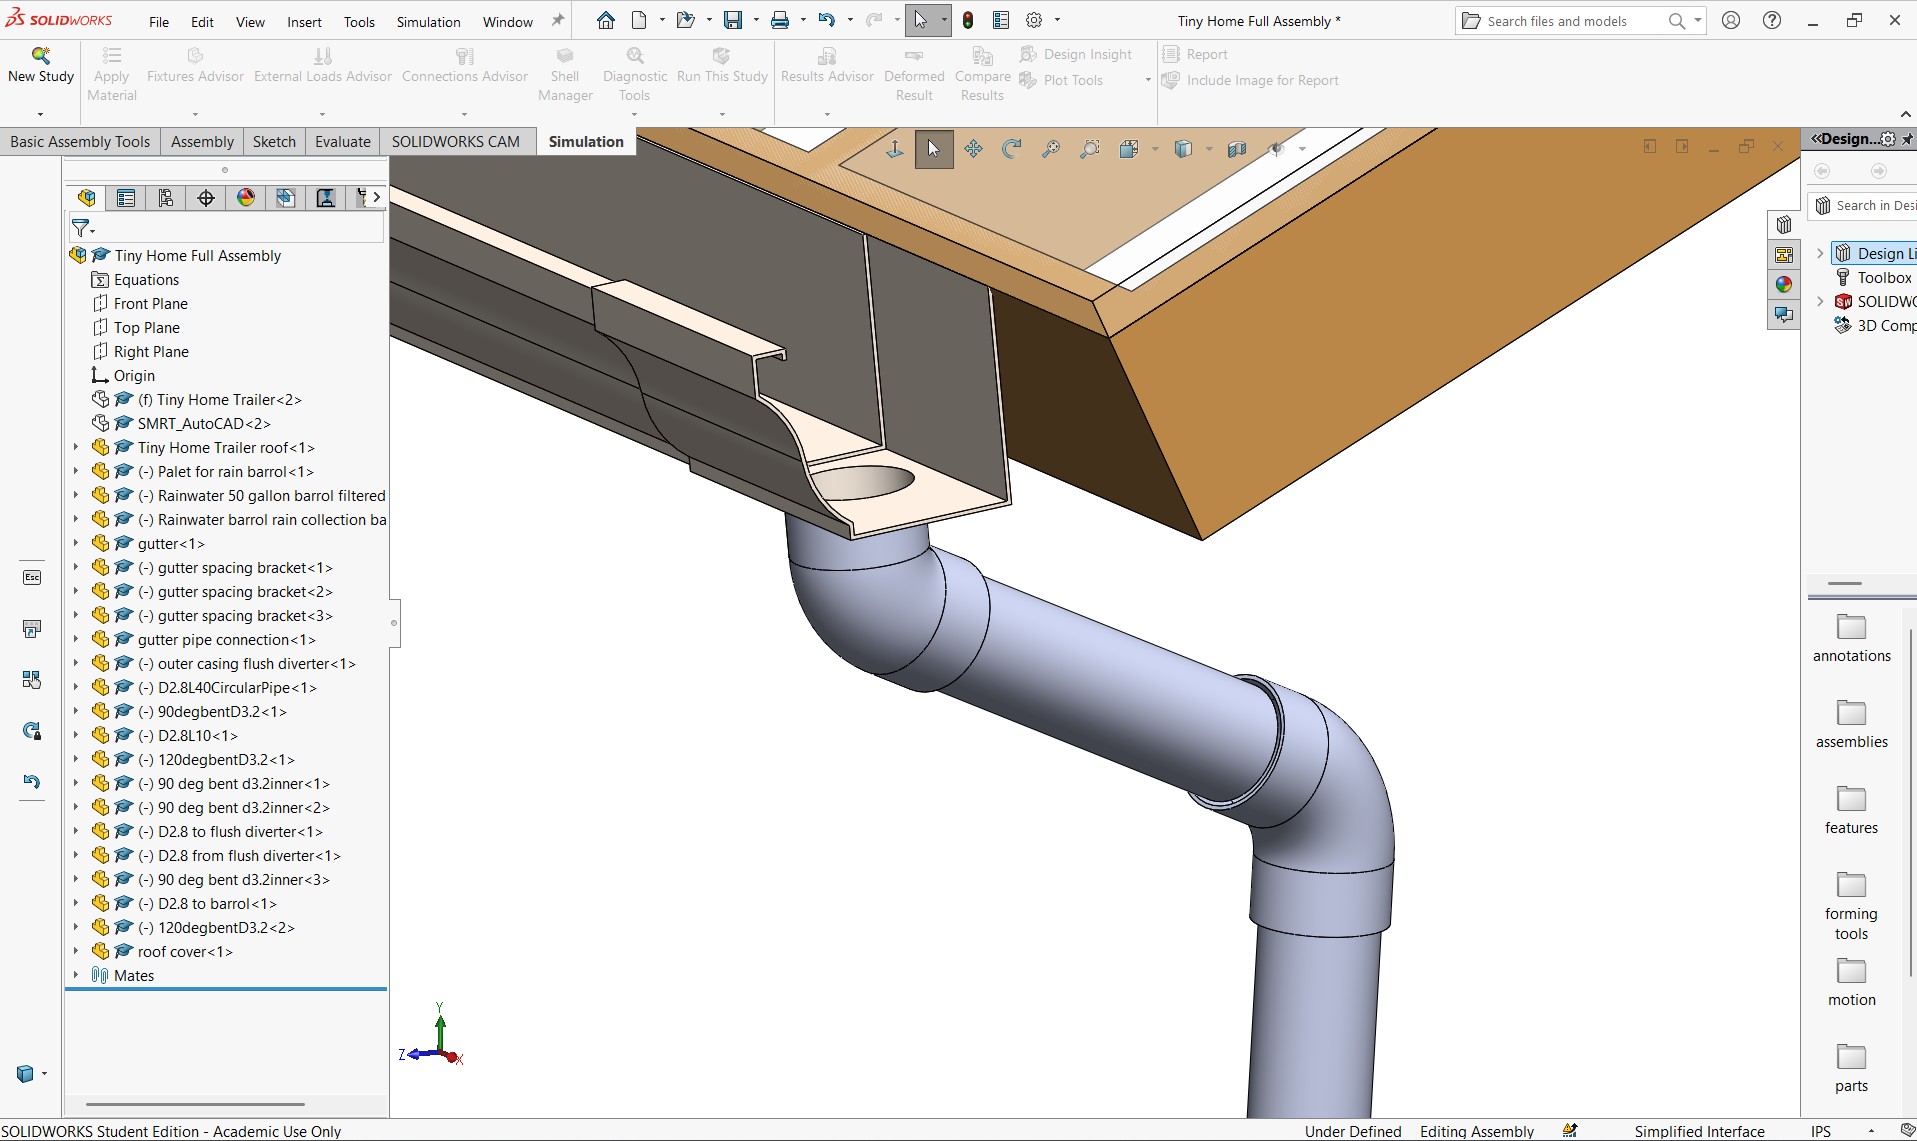Click the Undo icon
This screenshot has width=1917, height=1141.
point(826,21)
